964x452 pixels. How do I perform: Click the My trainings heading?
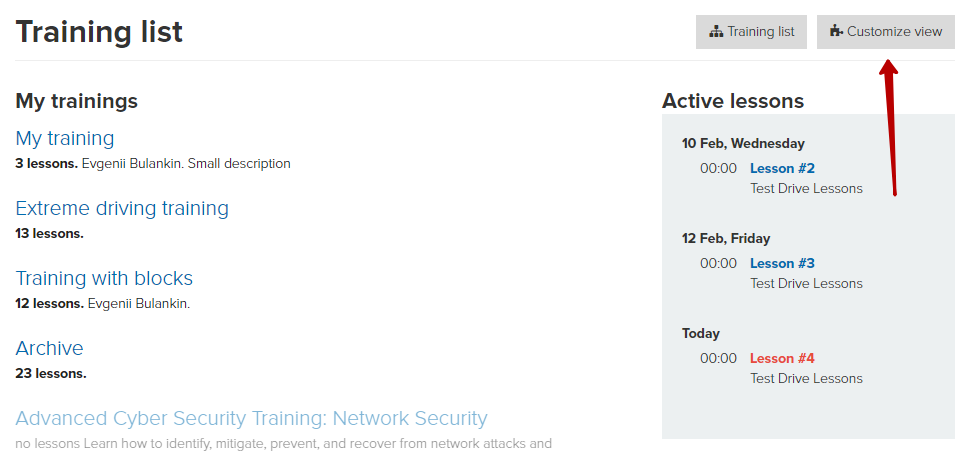coord(76,101)
